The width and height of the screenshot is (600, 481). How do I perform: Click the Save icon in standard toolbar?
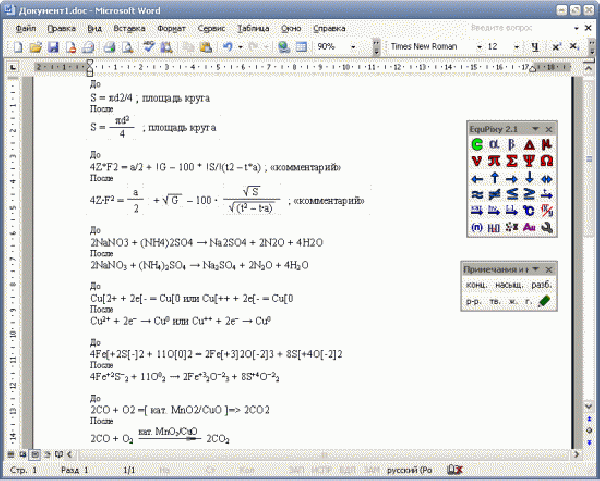coord(54,47)
